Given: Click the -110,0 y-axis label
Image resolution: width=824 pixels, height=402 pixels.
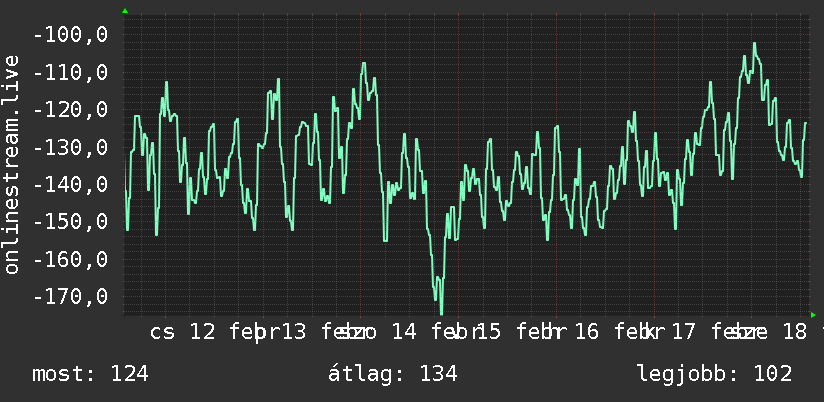Looking at the screenshot, I should click(x=70, y=73).
